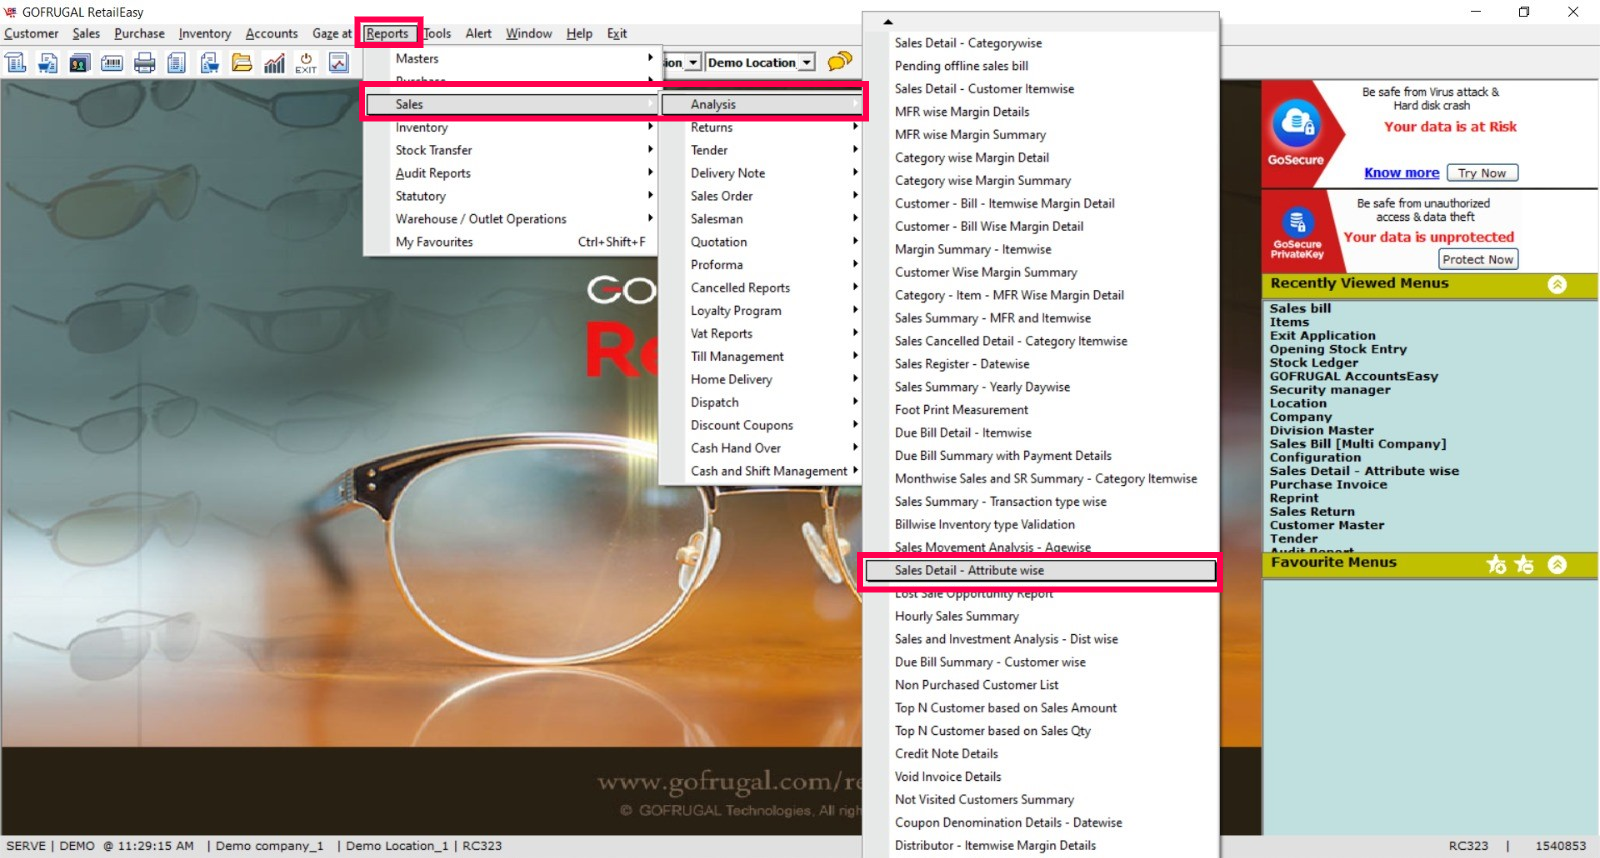Image resolution: width=1600 pixels, height=858 pixels.
Task: Click the Protect Now button
Action: 1478,259
